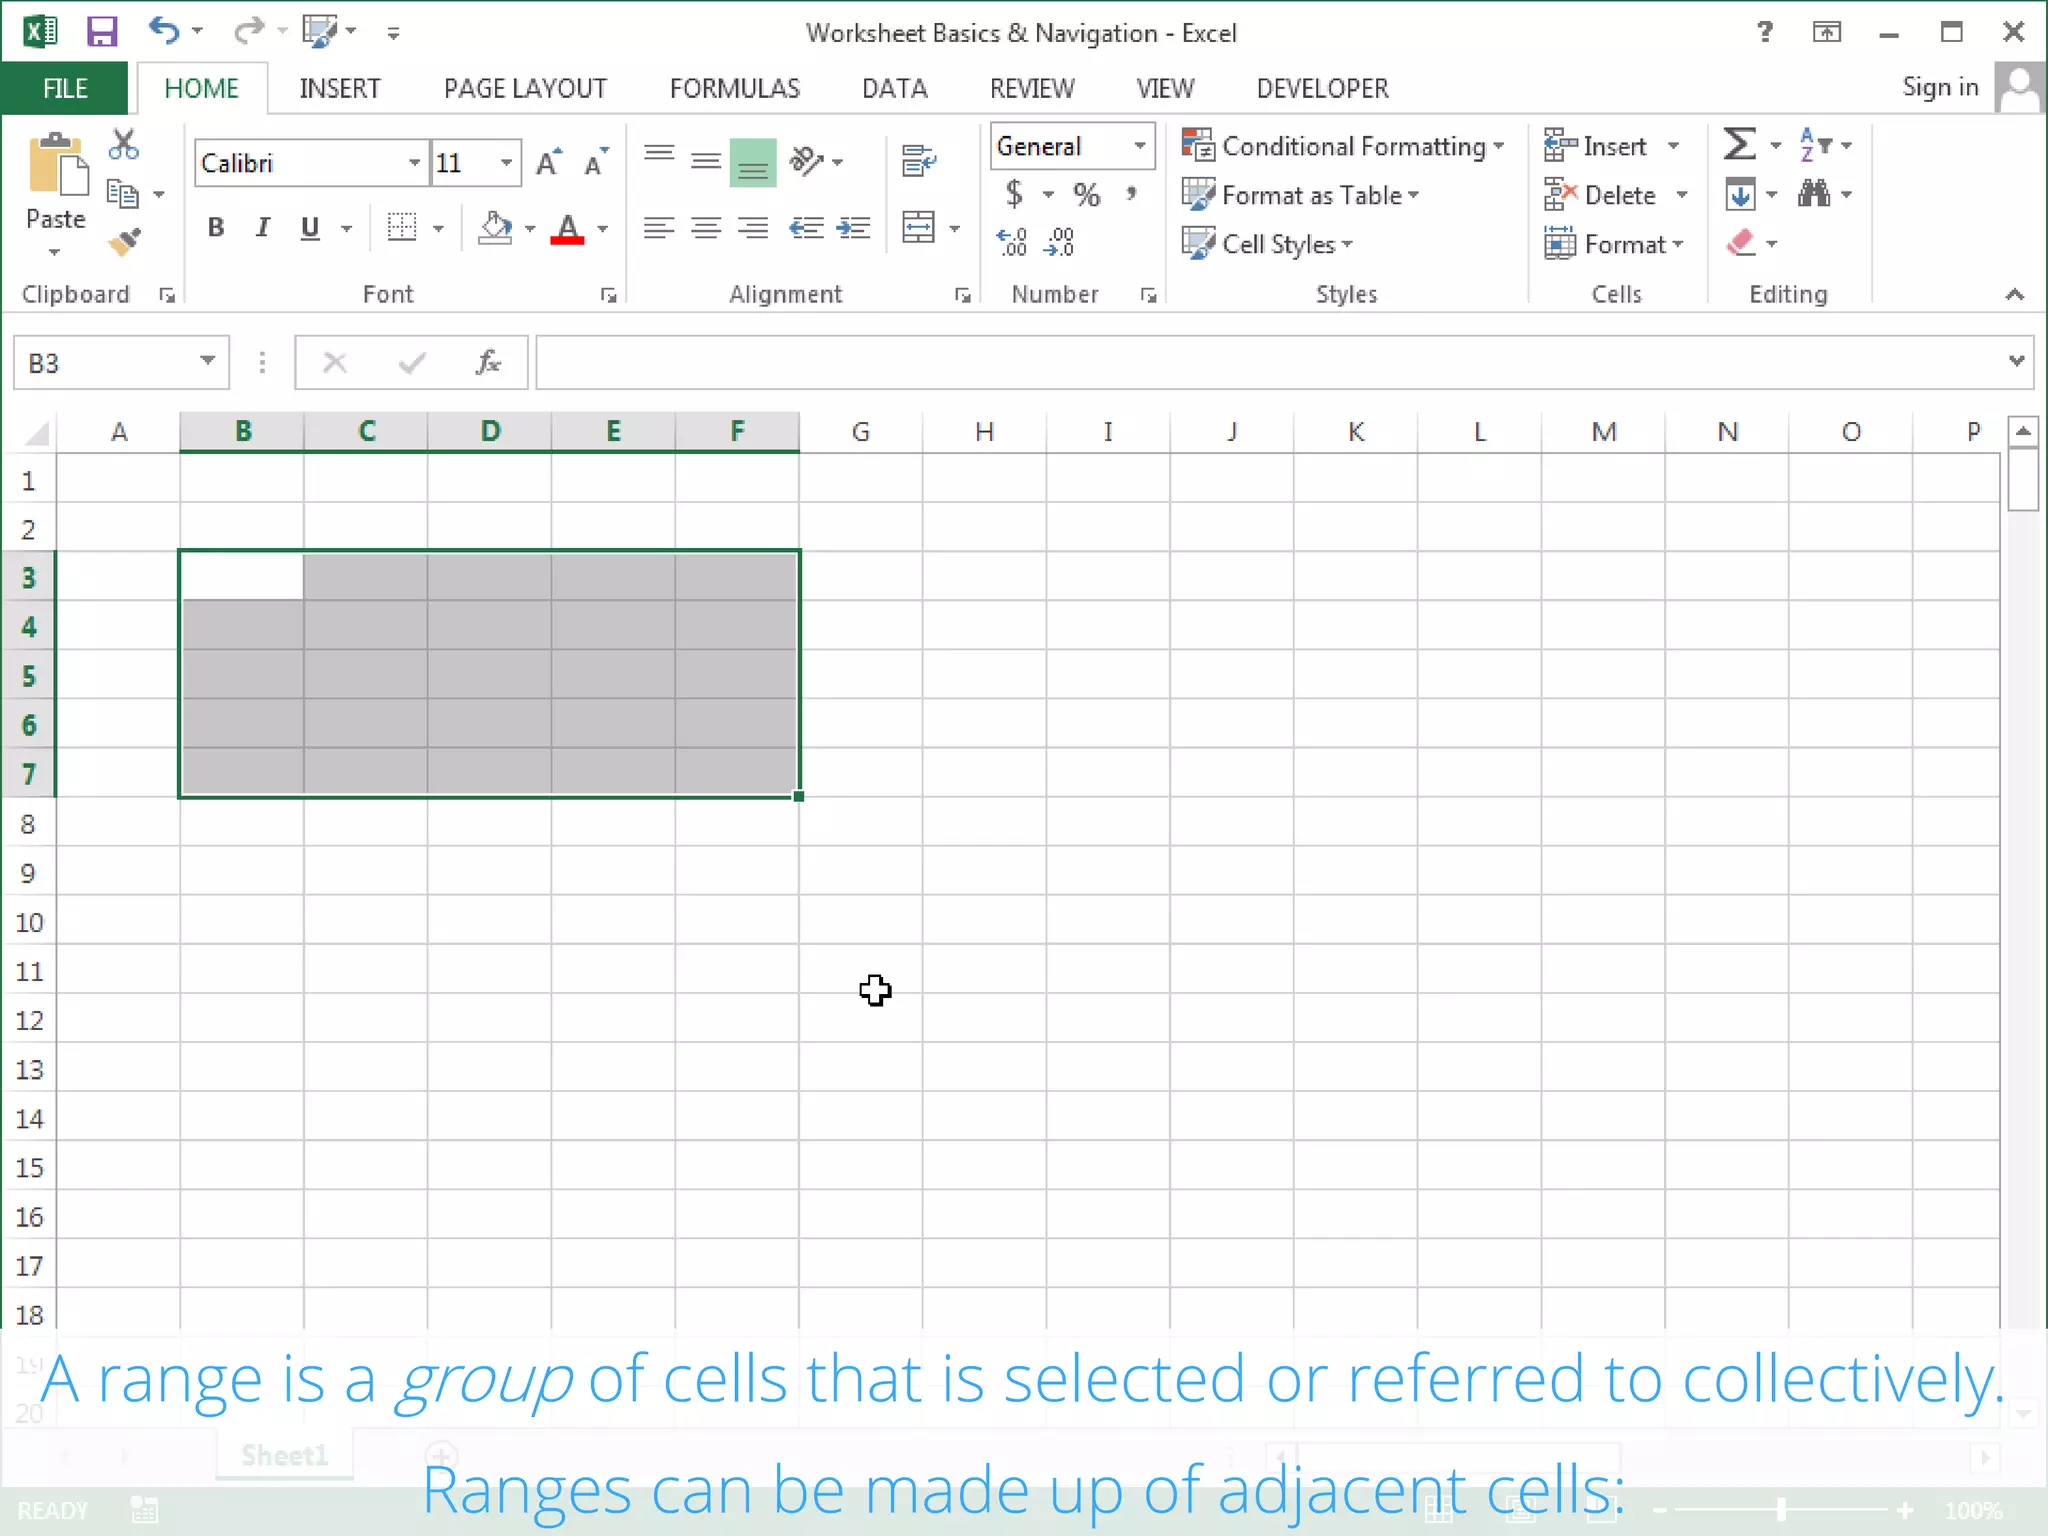Click Sign in link
Screen dimensions: 2048x1536
[x=1939, y=87]
